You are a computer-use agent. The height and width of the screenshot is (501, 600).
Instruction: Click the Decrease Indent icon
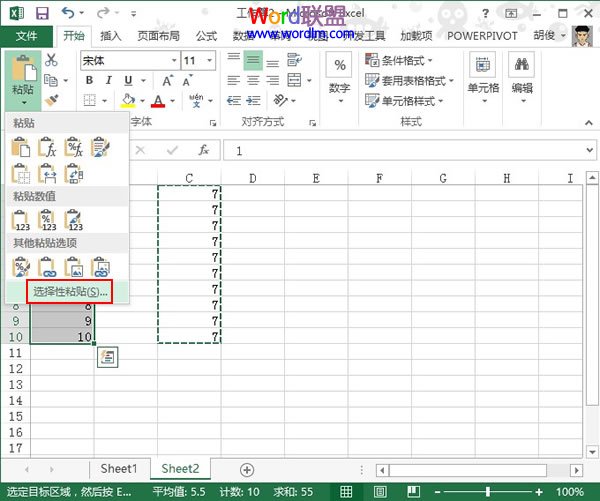point(233,101)
